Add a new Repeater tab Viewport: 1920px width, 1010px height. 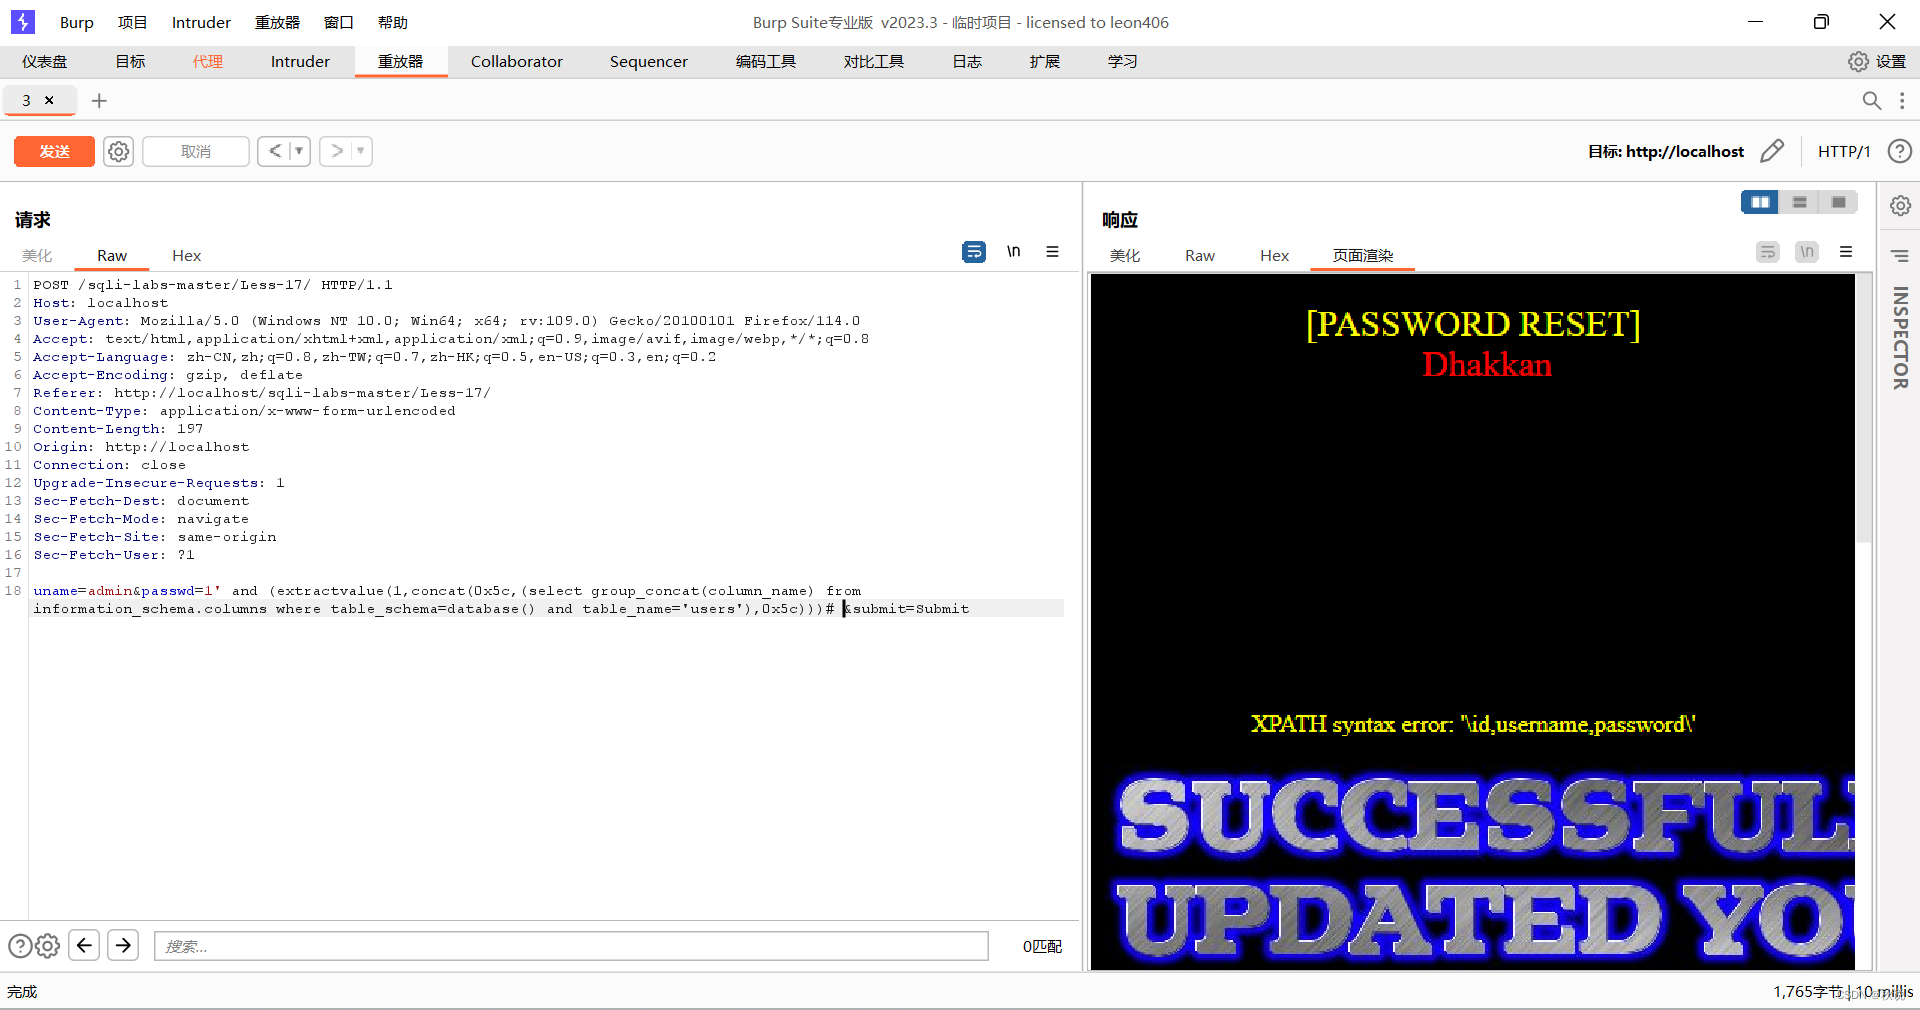click(x=99, y=100)
